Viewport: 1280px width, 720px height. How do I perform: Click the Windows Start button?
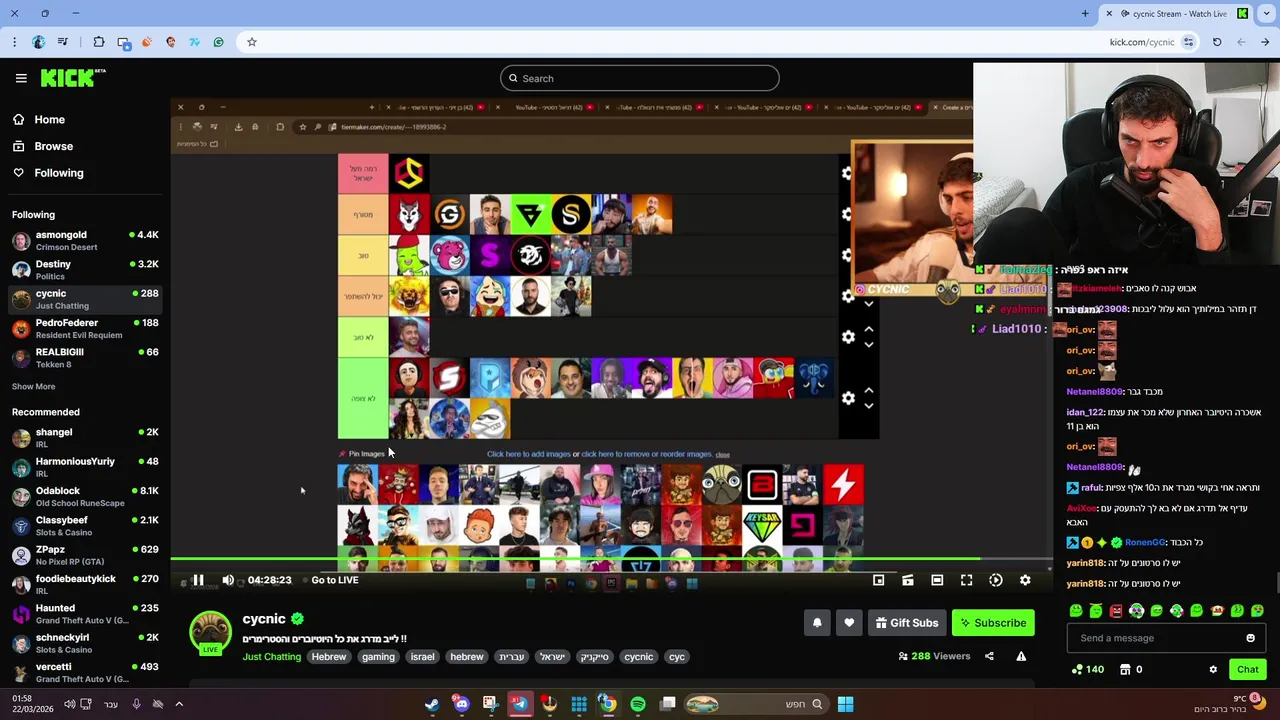click(x=845, y=704)
